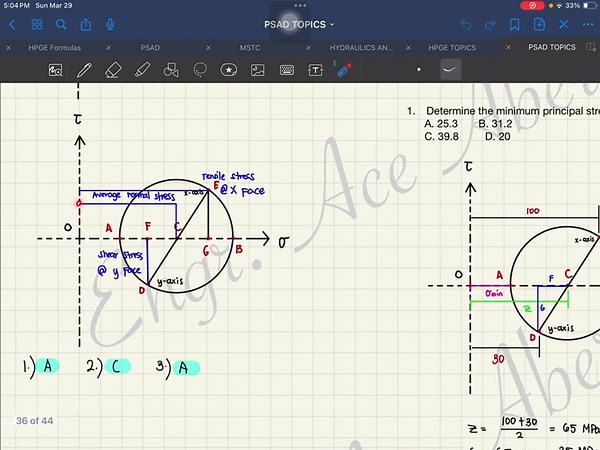The image size is (600, 450).
Task: Select the Highlighter tool
Action: pyautogui.click(x=142, y=70)
